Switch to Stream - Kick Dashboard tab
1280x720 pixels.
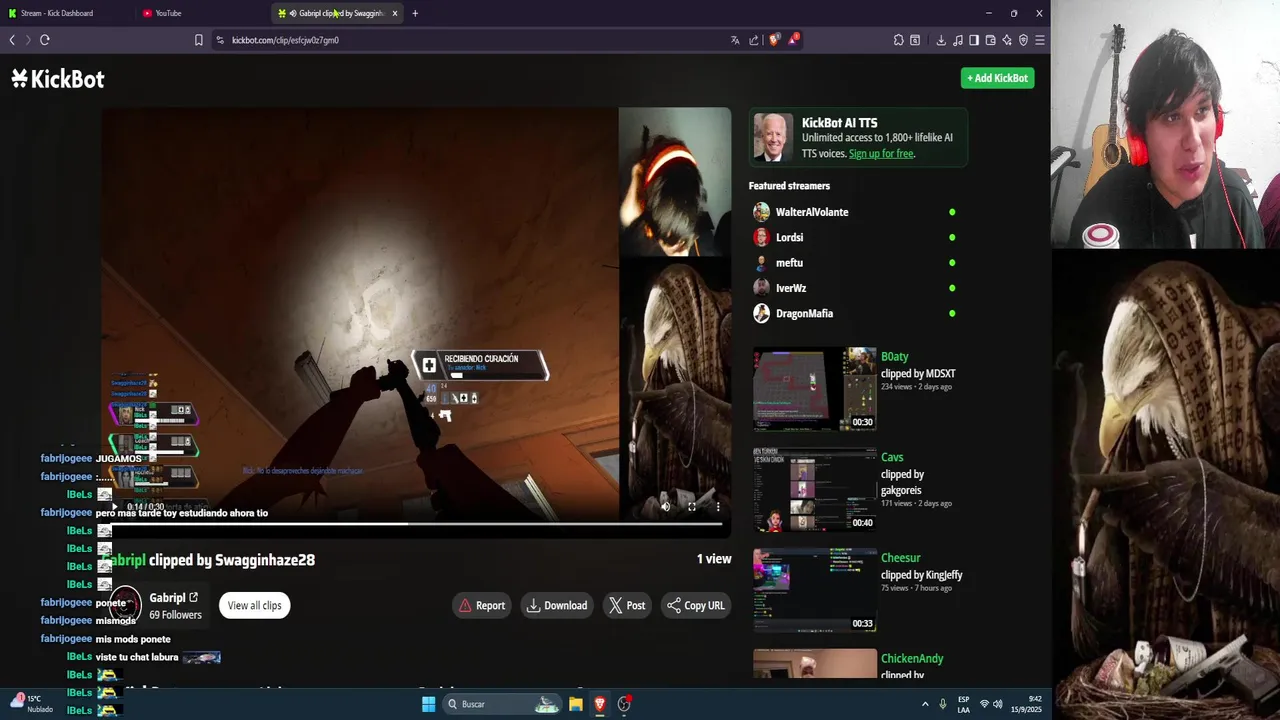[x=58, y=13]
